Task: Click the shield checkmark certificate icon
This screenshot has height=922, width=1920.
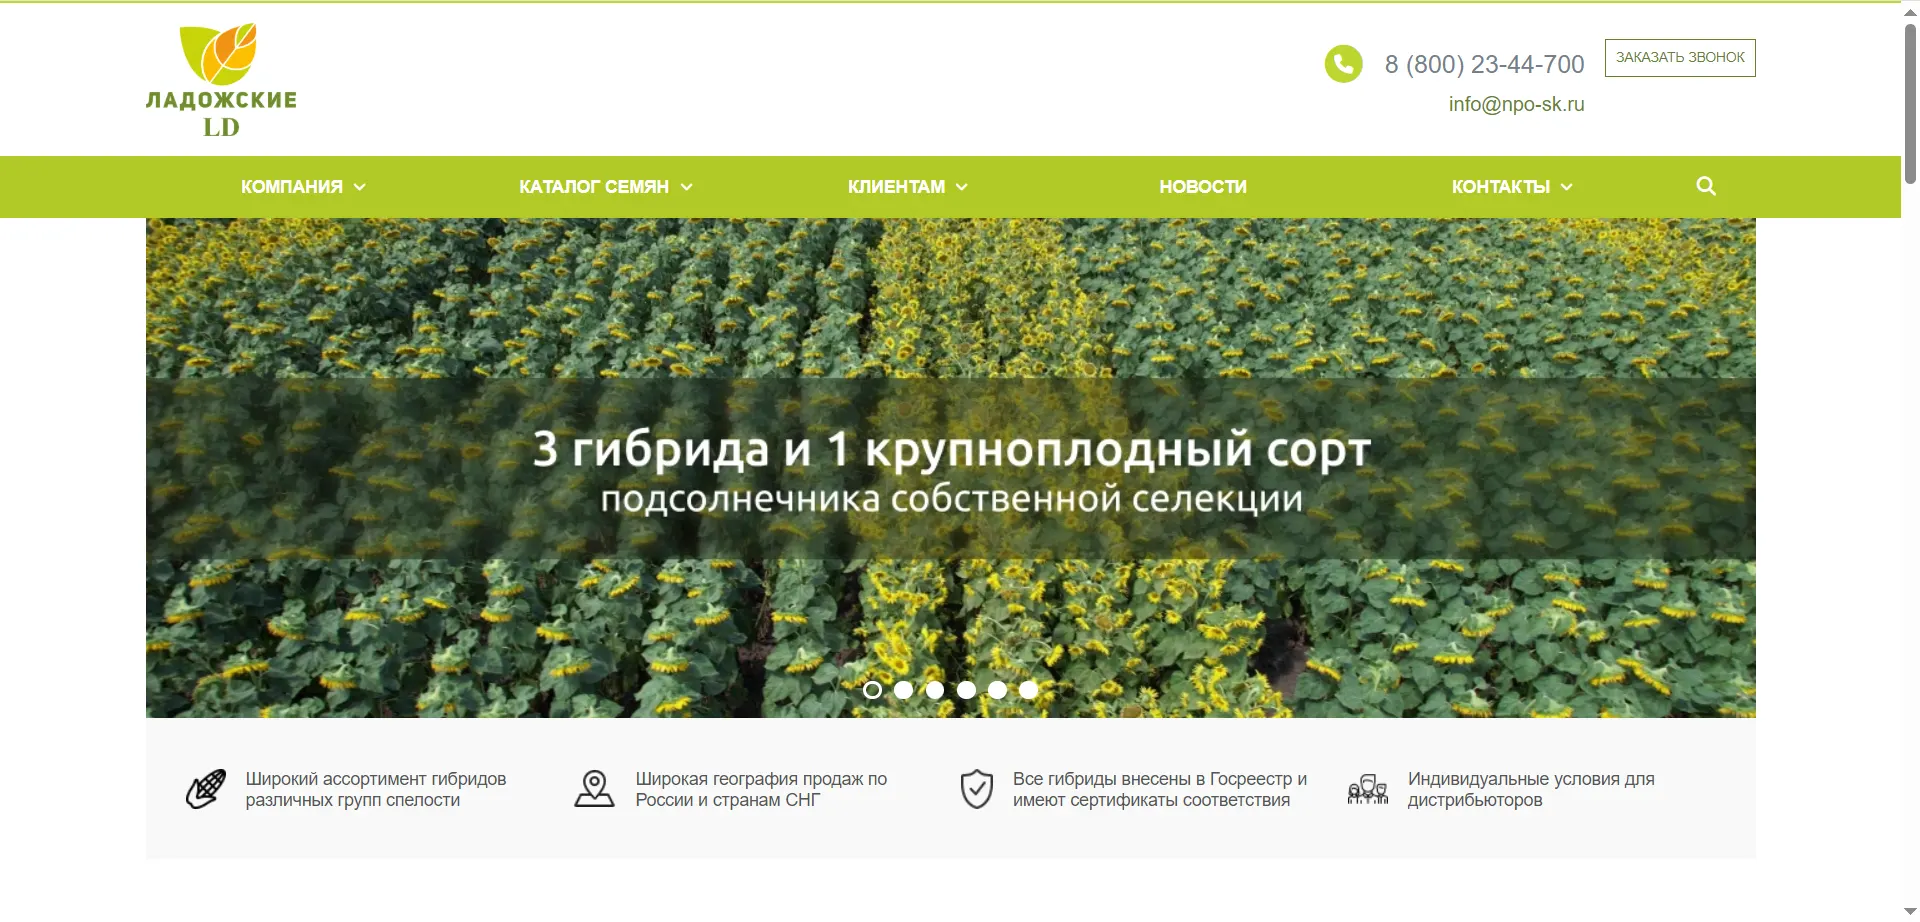Action: pyautogui.click(x=977, y=789)
